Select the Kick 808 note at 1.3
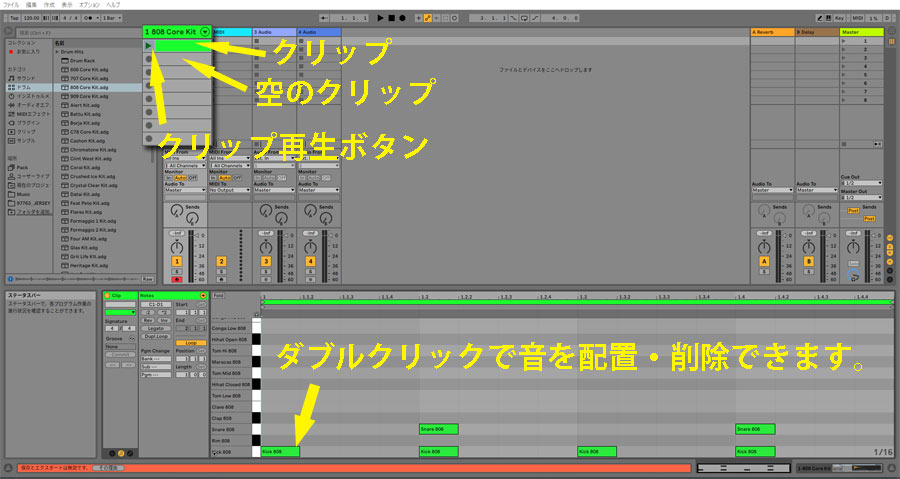900x479 pixels. (597, 451)
